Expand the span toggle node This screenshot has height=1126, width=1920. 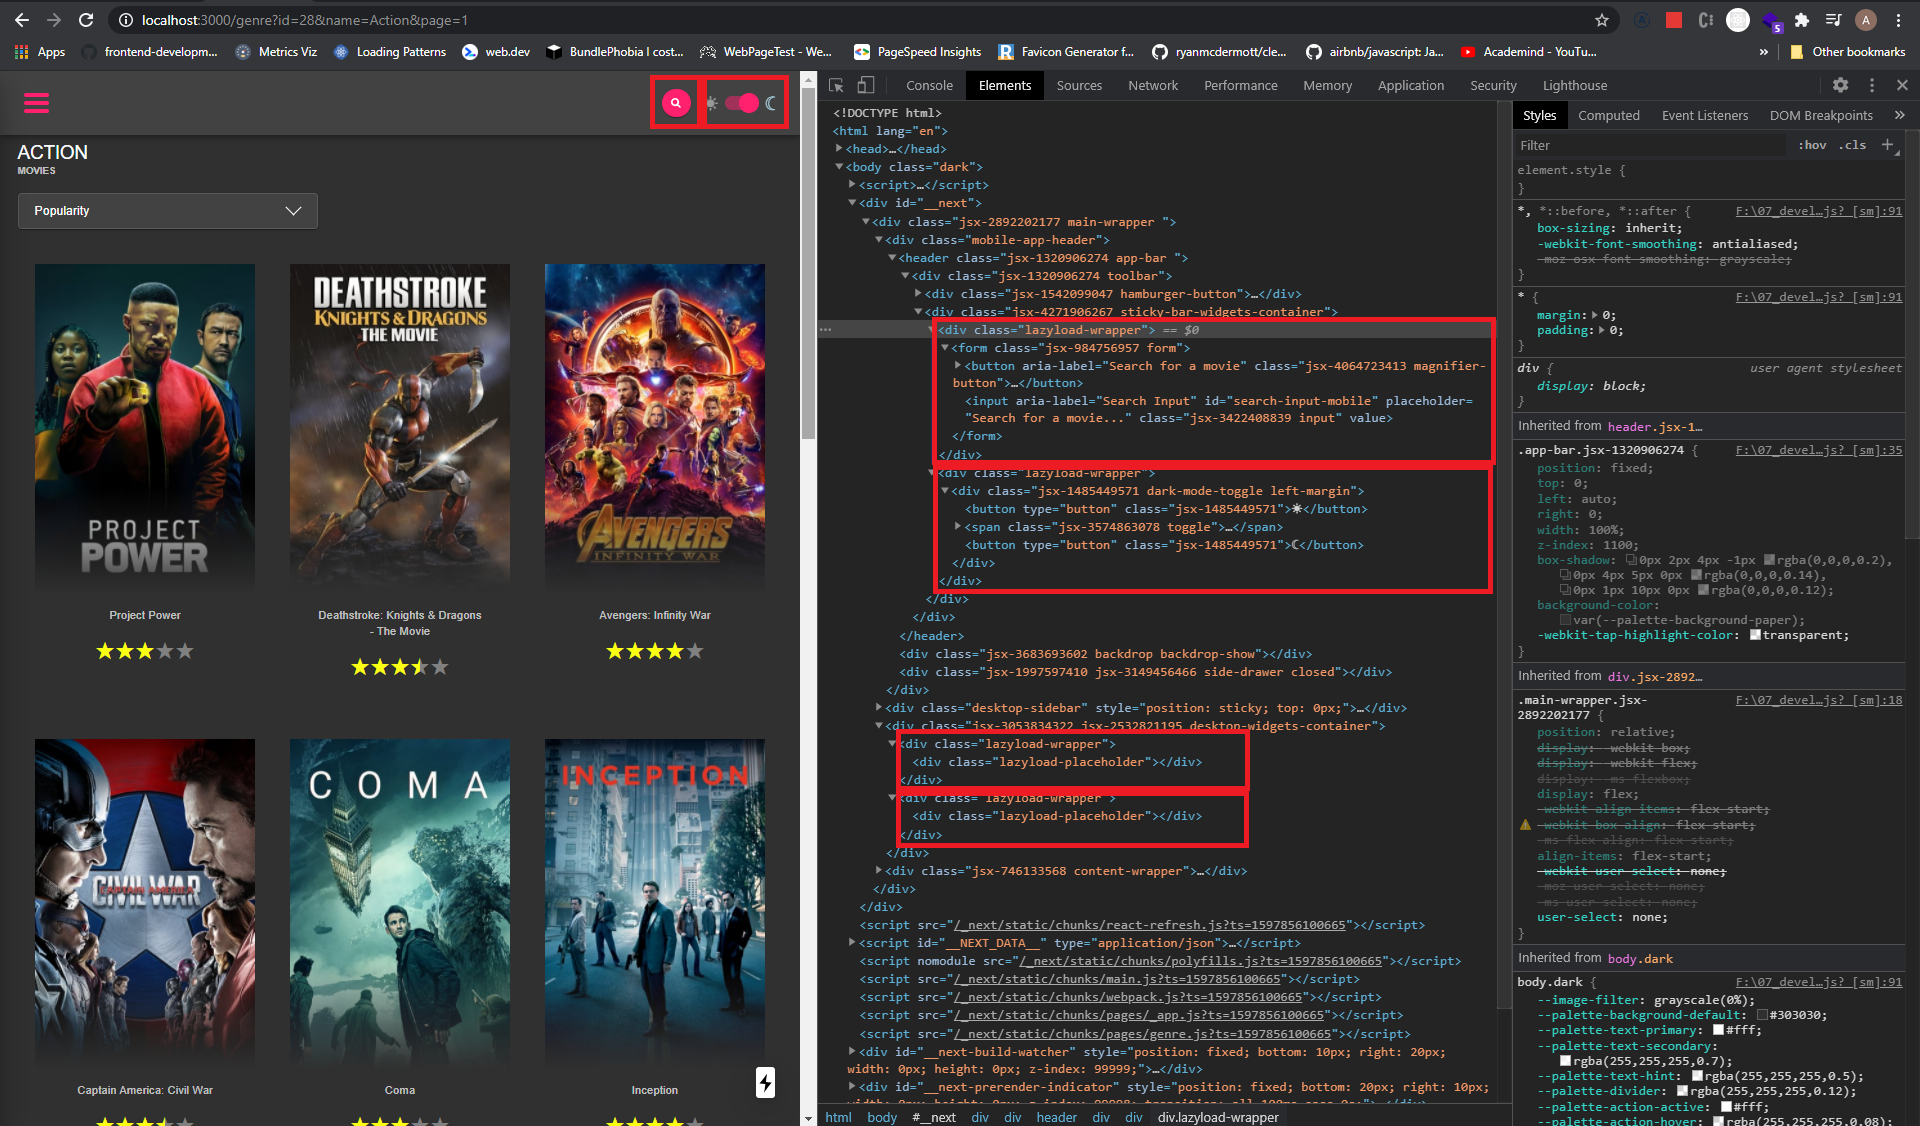958,526
